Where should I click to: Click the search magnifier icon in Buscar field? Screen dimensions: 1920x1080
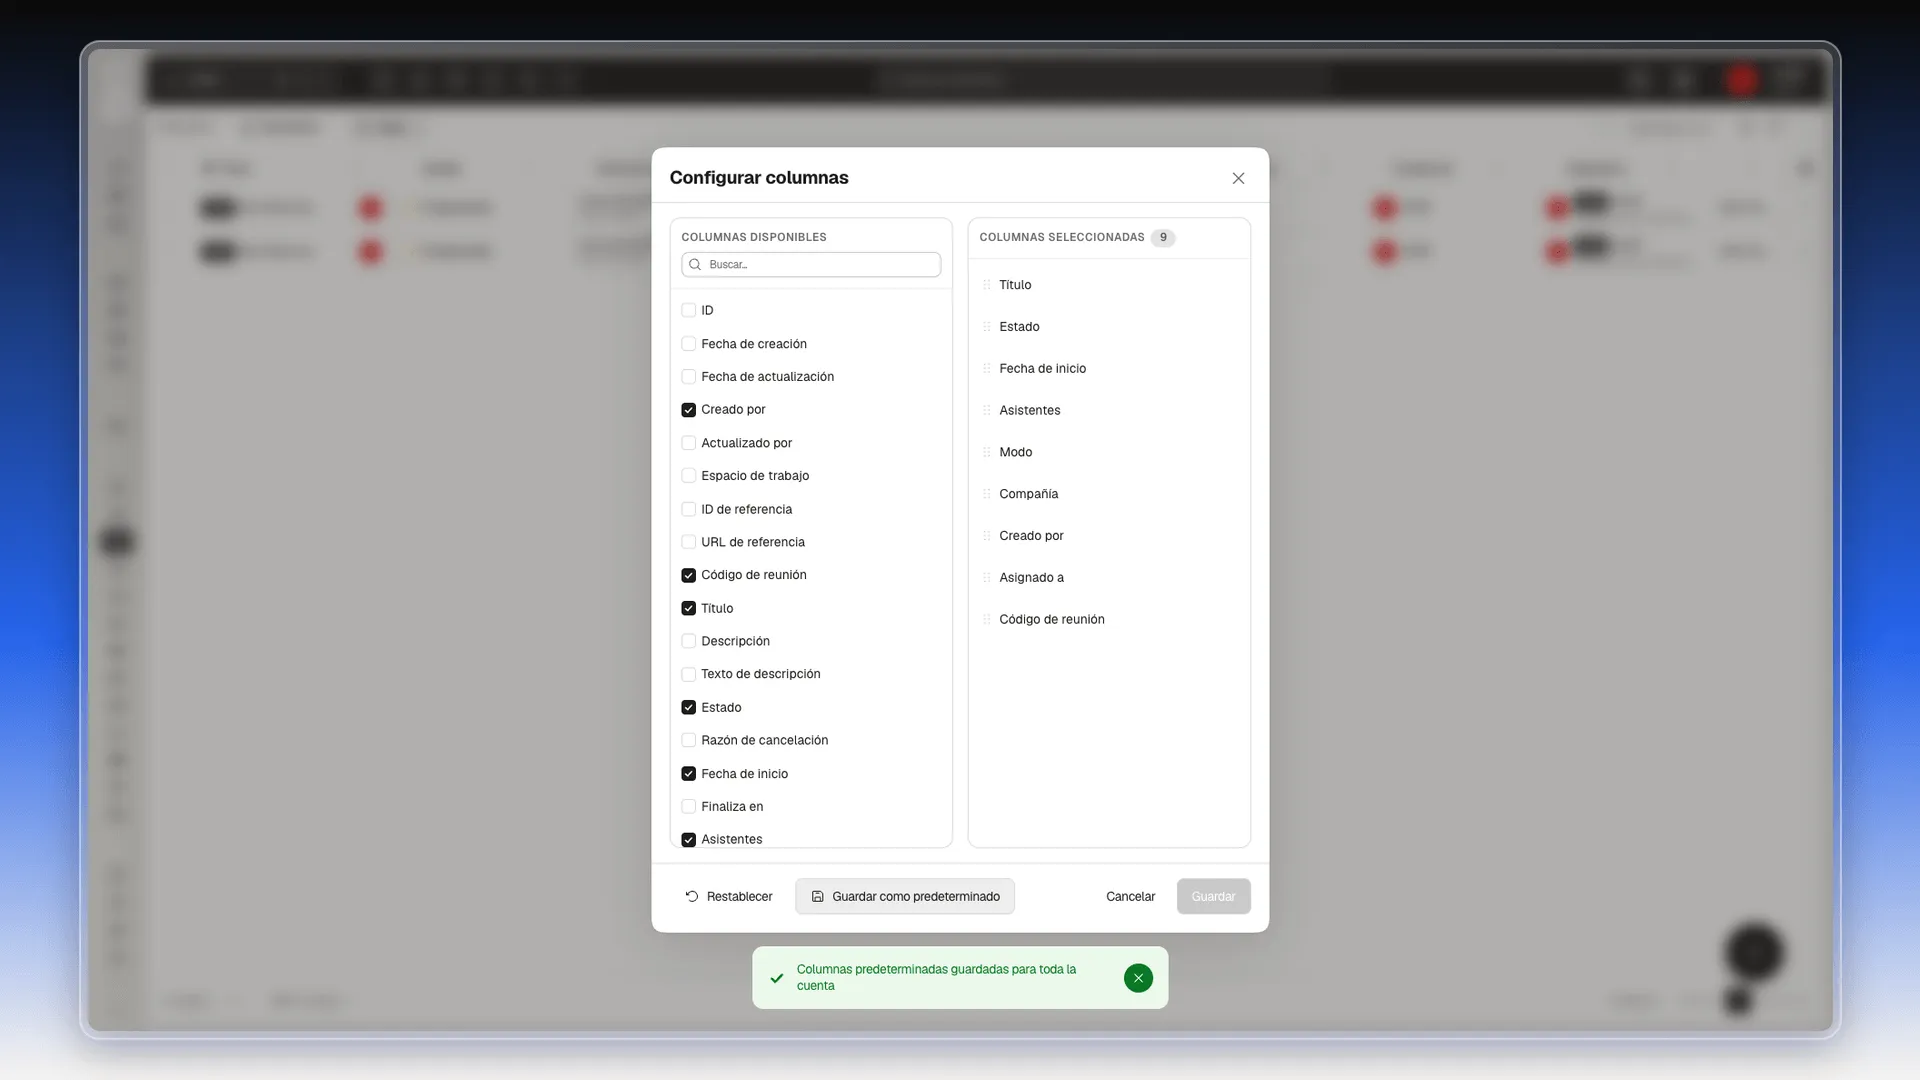(695, 265)
